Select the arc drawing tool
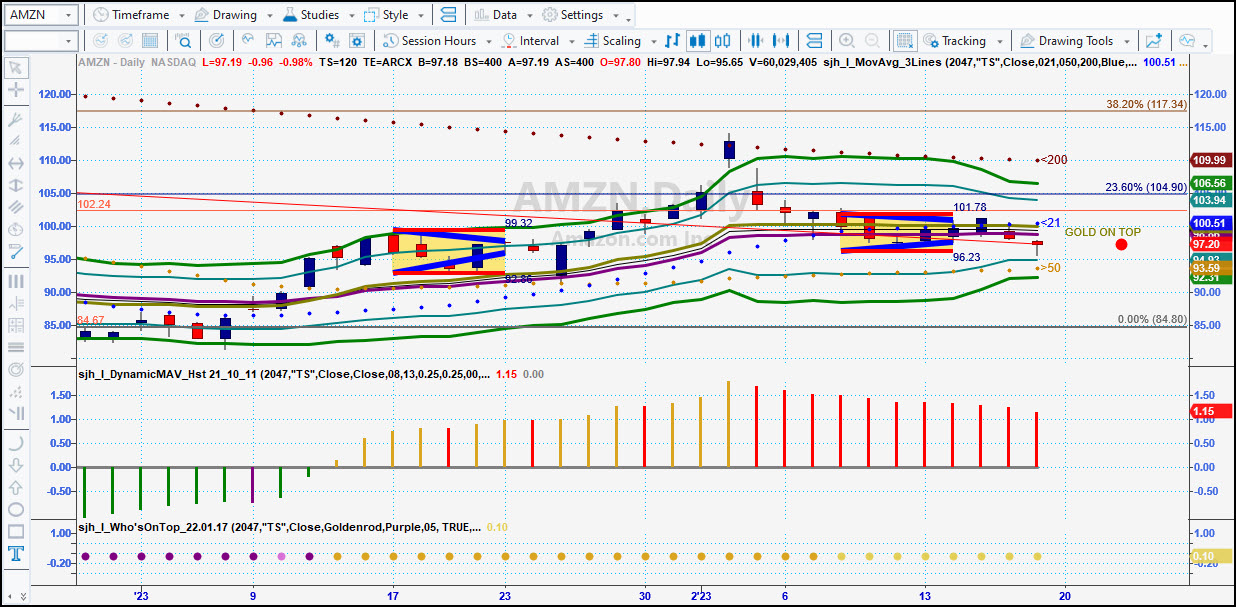 16,443
